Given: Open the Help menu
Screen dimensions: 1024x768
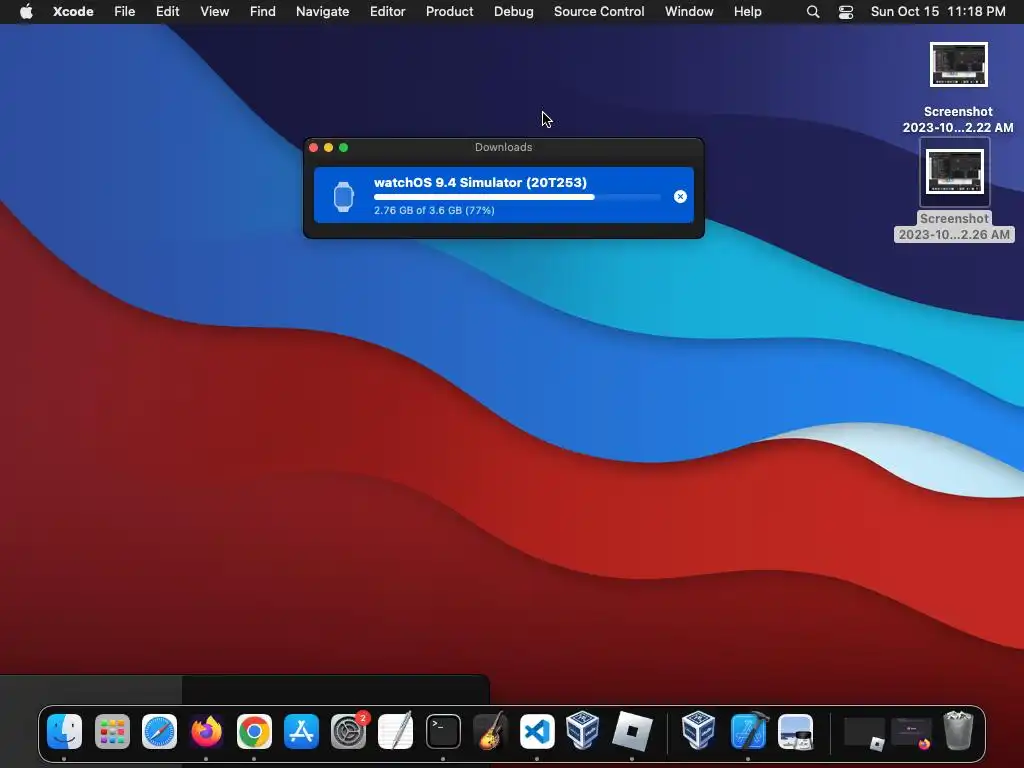Looking at the screenshot, I should (748, 12).
